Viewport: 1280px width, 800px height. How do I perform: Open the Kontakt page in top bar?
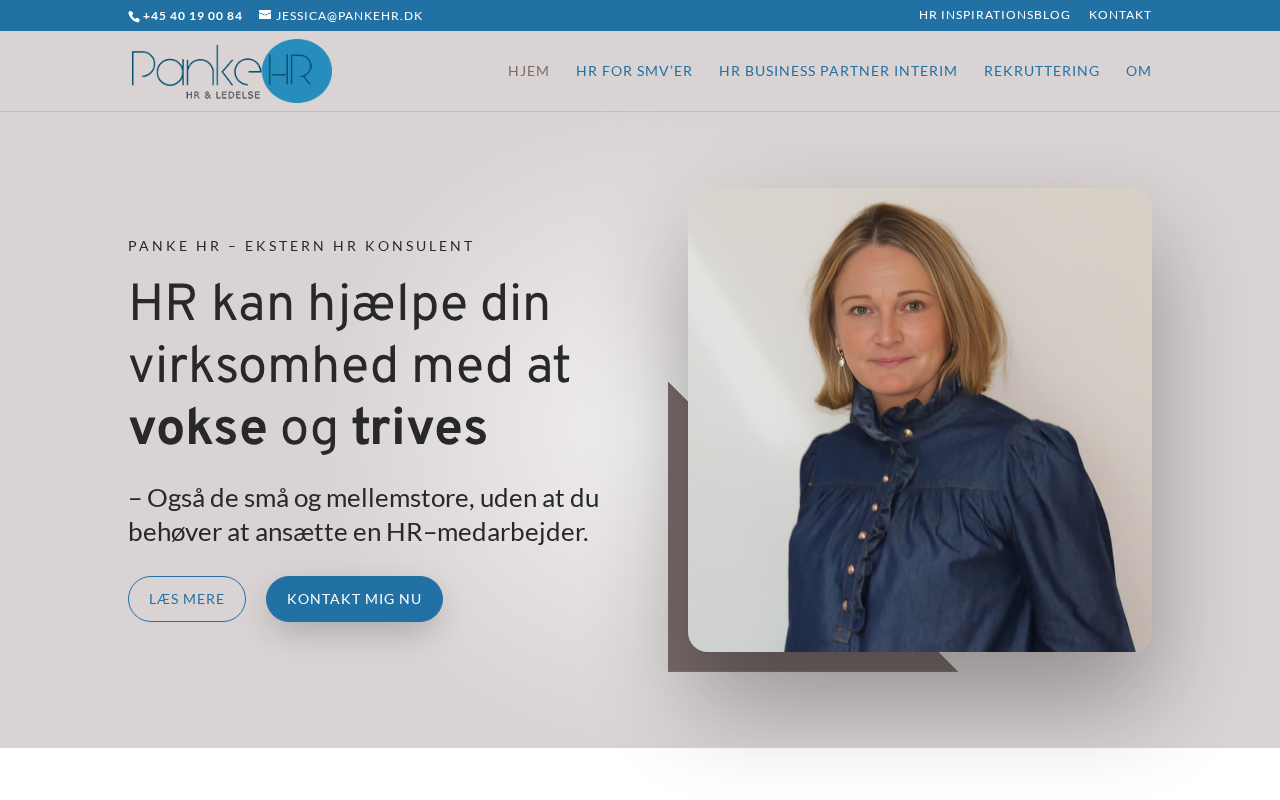(x=1120, y=15)
